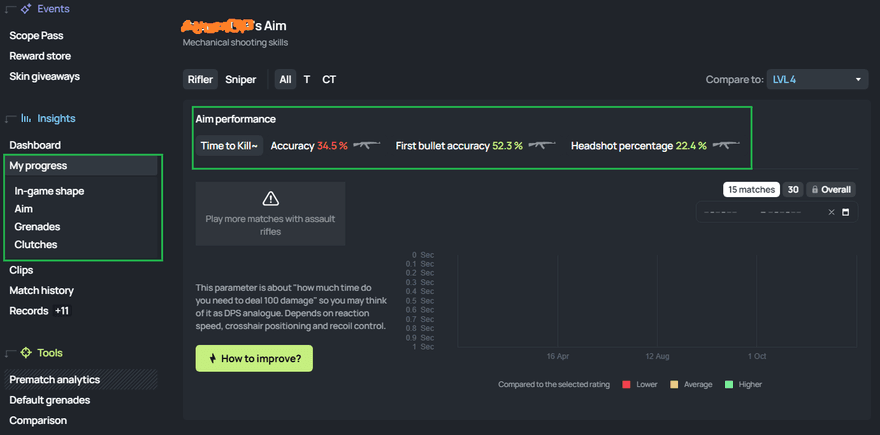
Task: Open the Skin giveaways link
Action: (x=44, y=76)
